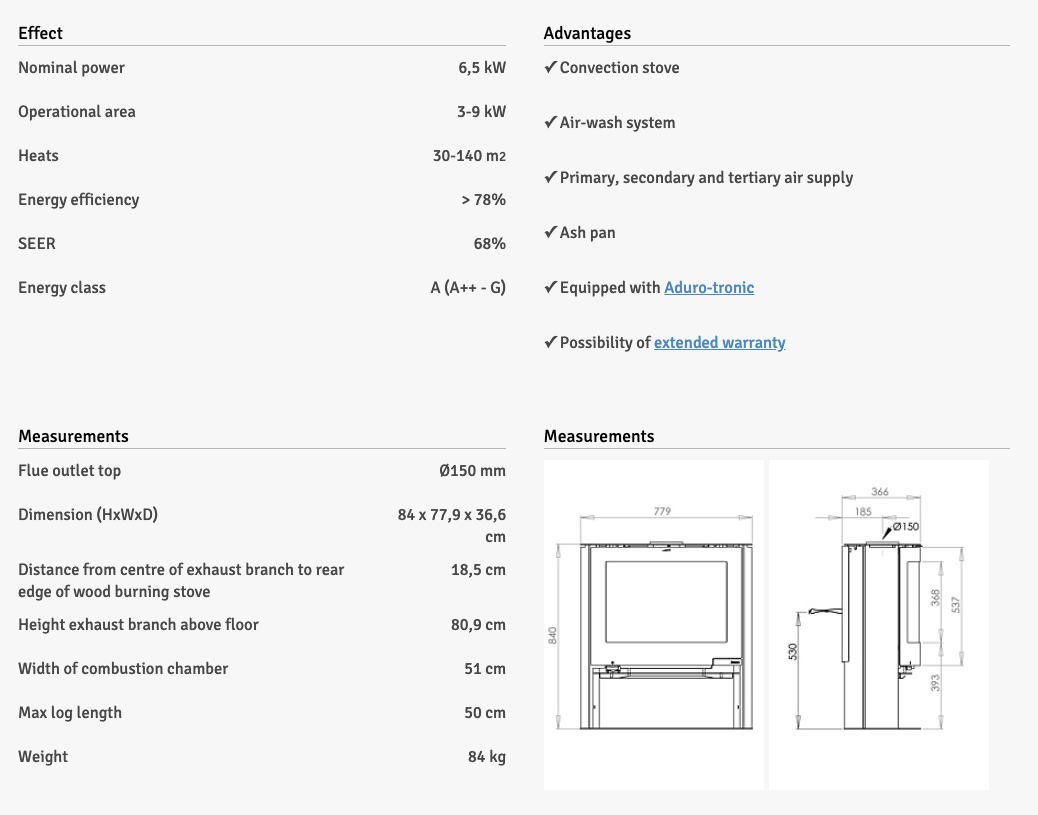Click the Max log length row label
The width and height of the screenshot is (1038, 815).
coord(70,713)
